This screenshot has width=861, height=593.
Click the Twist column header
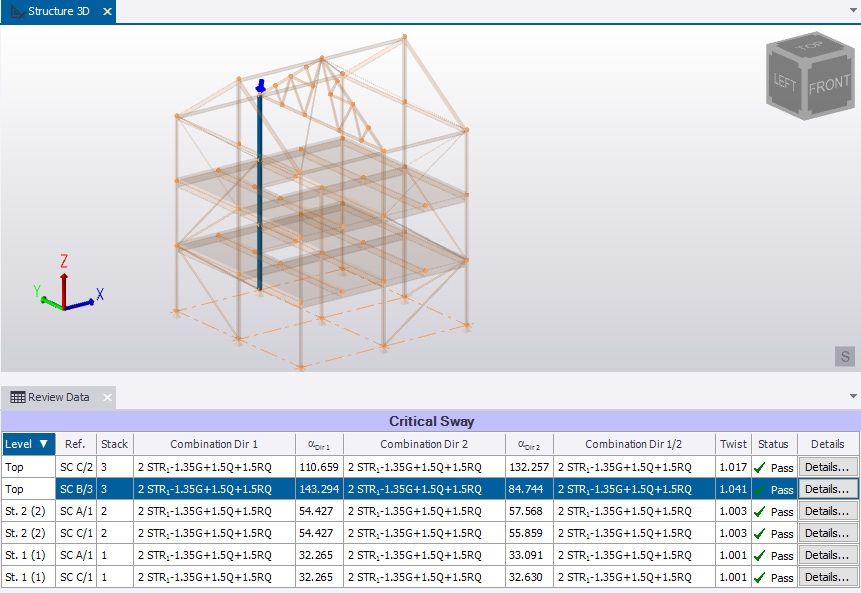[731, 444]
